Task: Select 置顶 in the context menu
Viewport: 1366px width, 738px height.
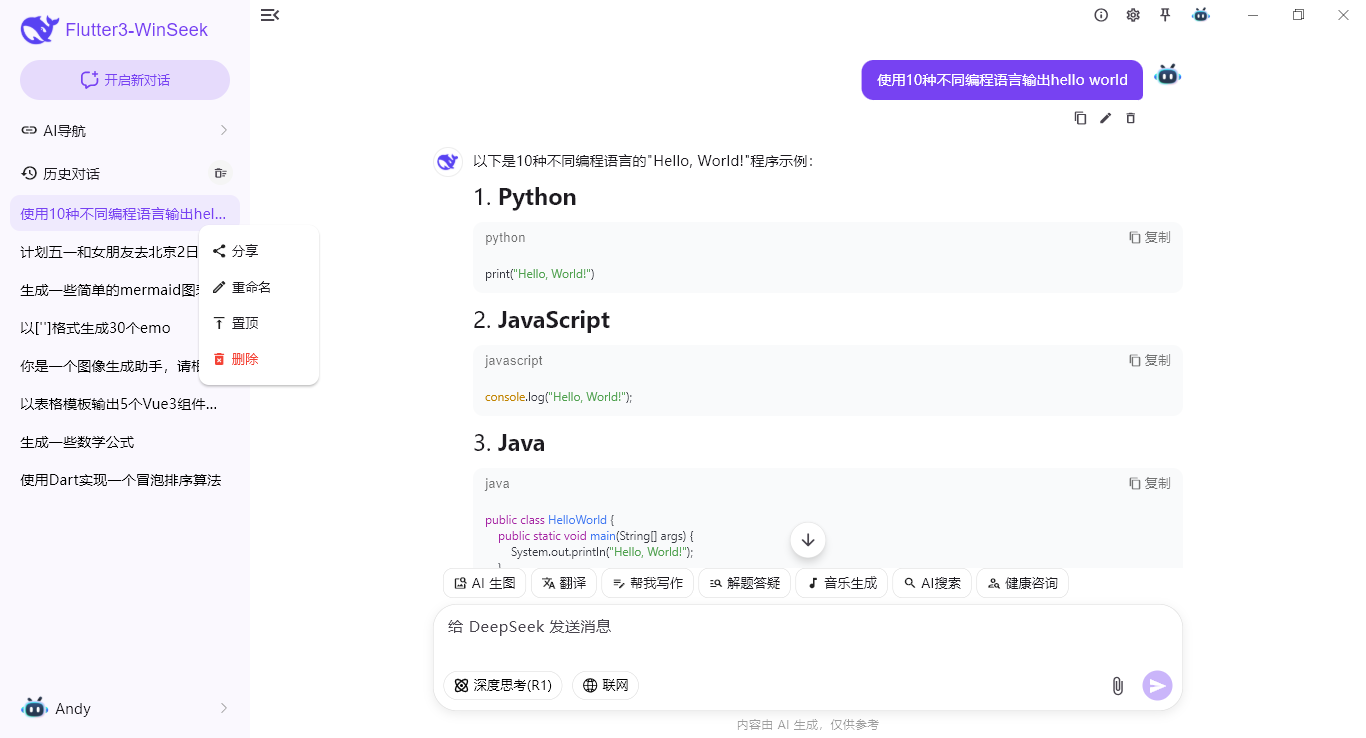Action: click(x=244, y=323)
